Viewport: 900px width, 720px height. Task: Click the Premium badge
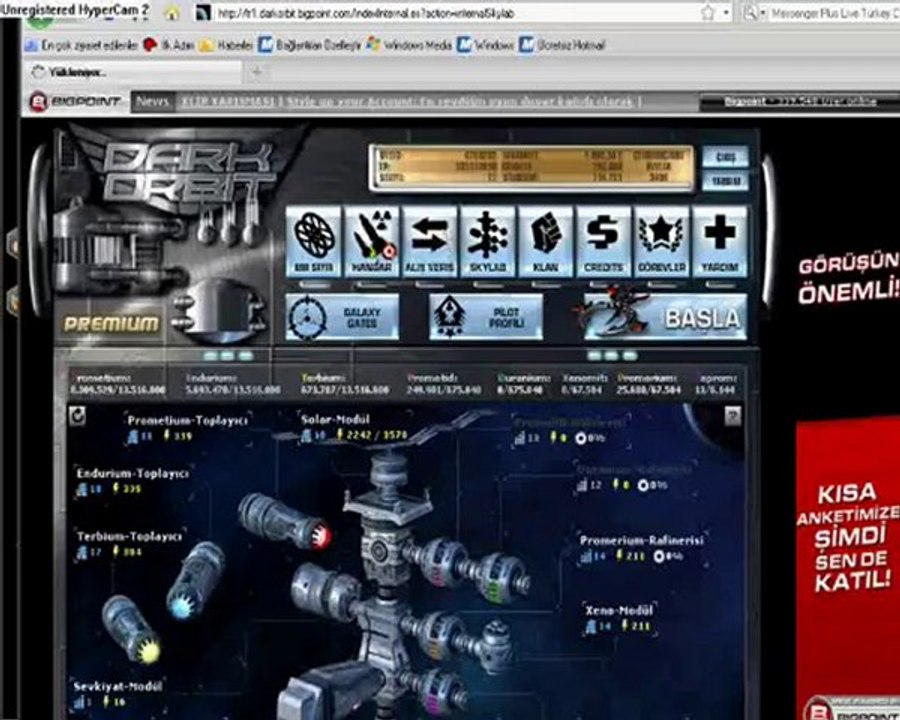click(x=111, y=324)
